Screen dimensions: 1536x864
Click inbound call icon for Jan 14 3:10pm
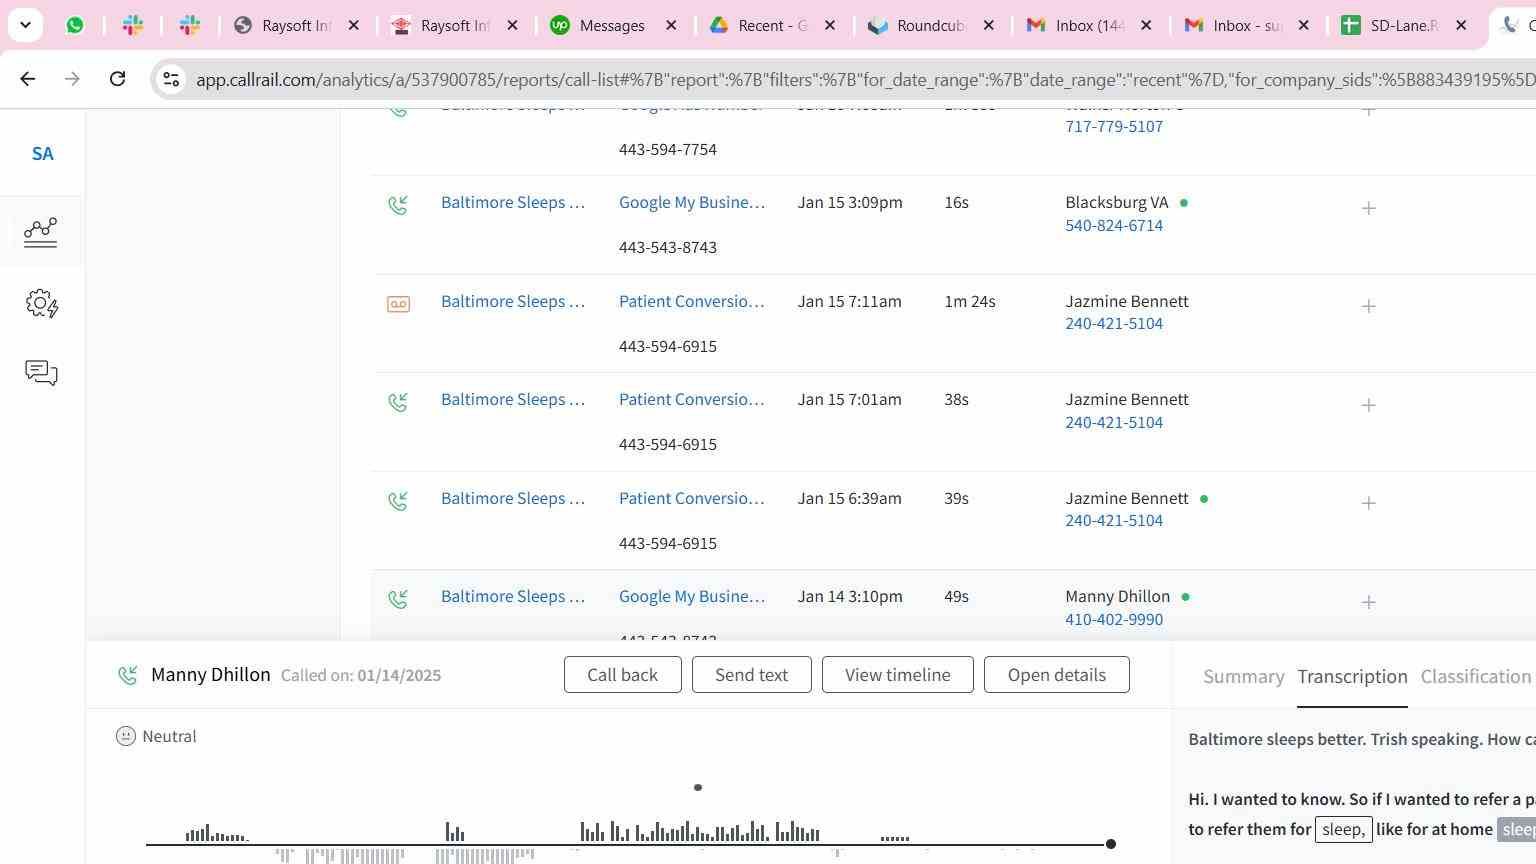tap(398, 599)
